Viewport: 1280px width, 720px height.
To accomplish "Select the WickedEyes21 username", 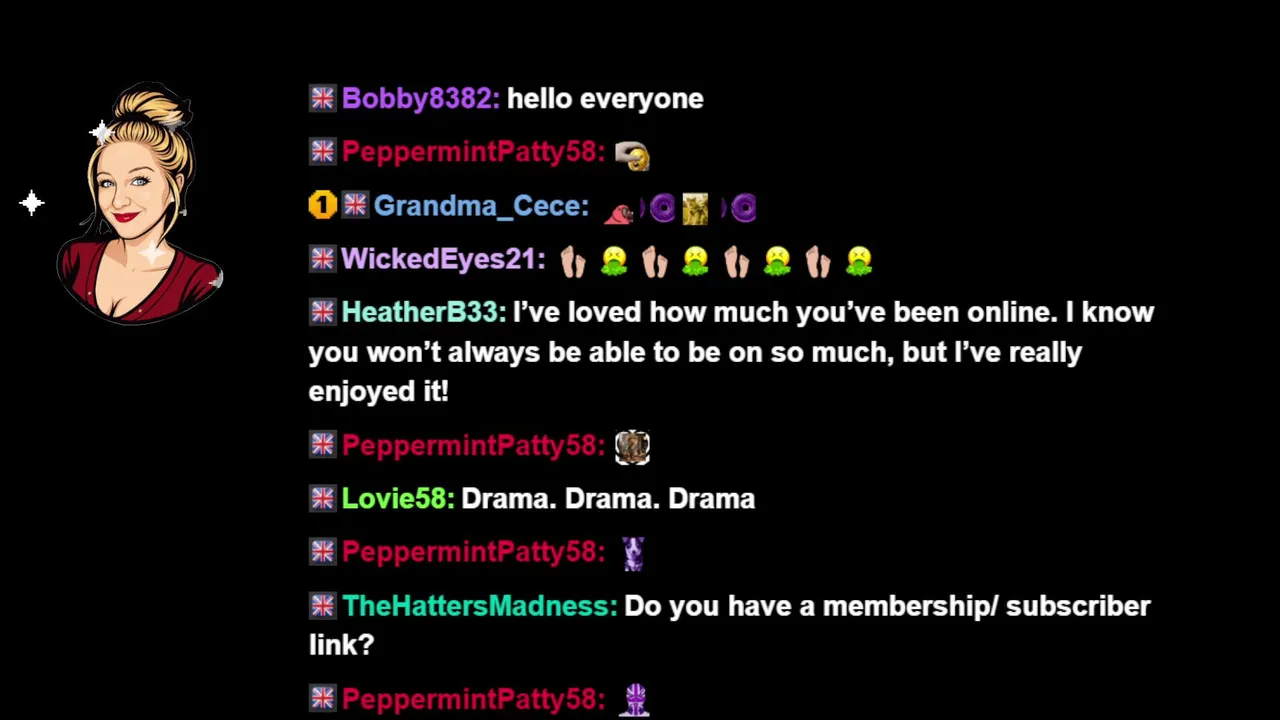I will [x=443, y=259].
